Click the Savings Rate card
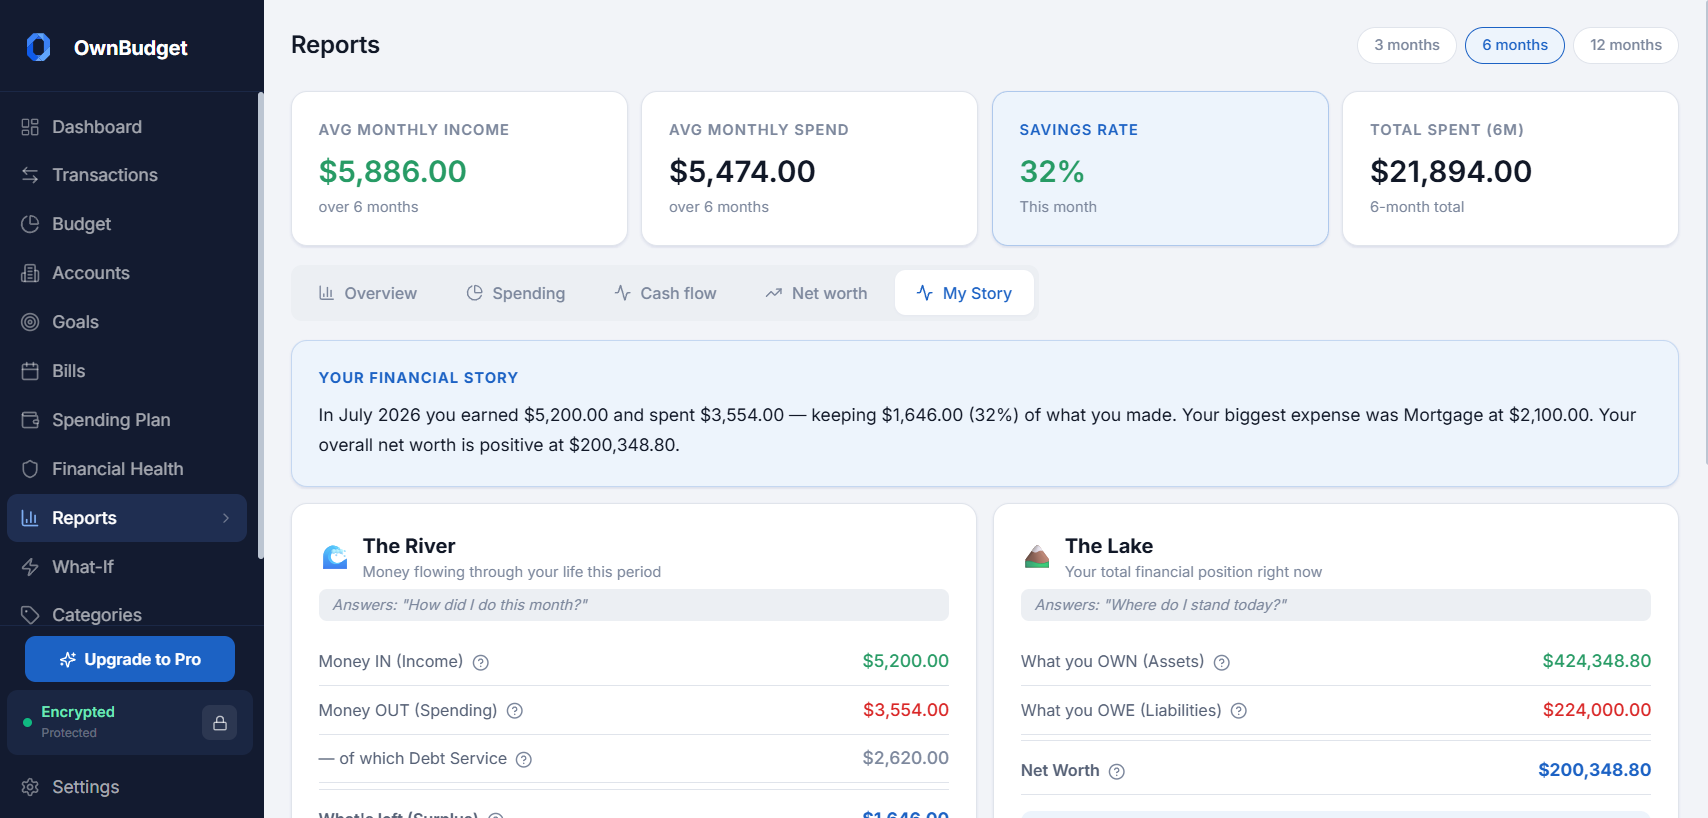This screenshot has width=1708, height=818. point(1160,168)
